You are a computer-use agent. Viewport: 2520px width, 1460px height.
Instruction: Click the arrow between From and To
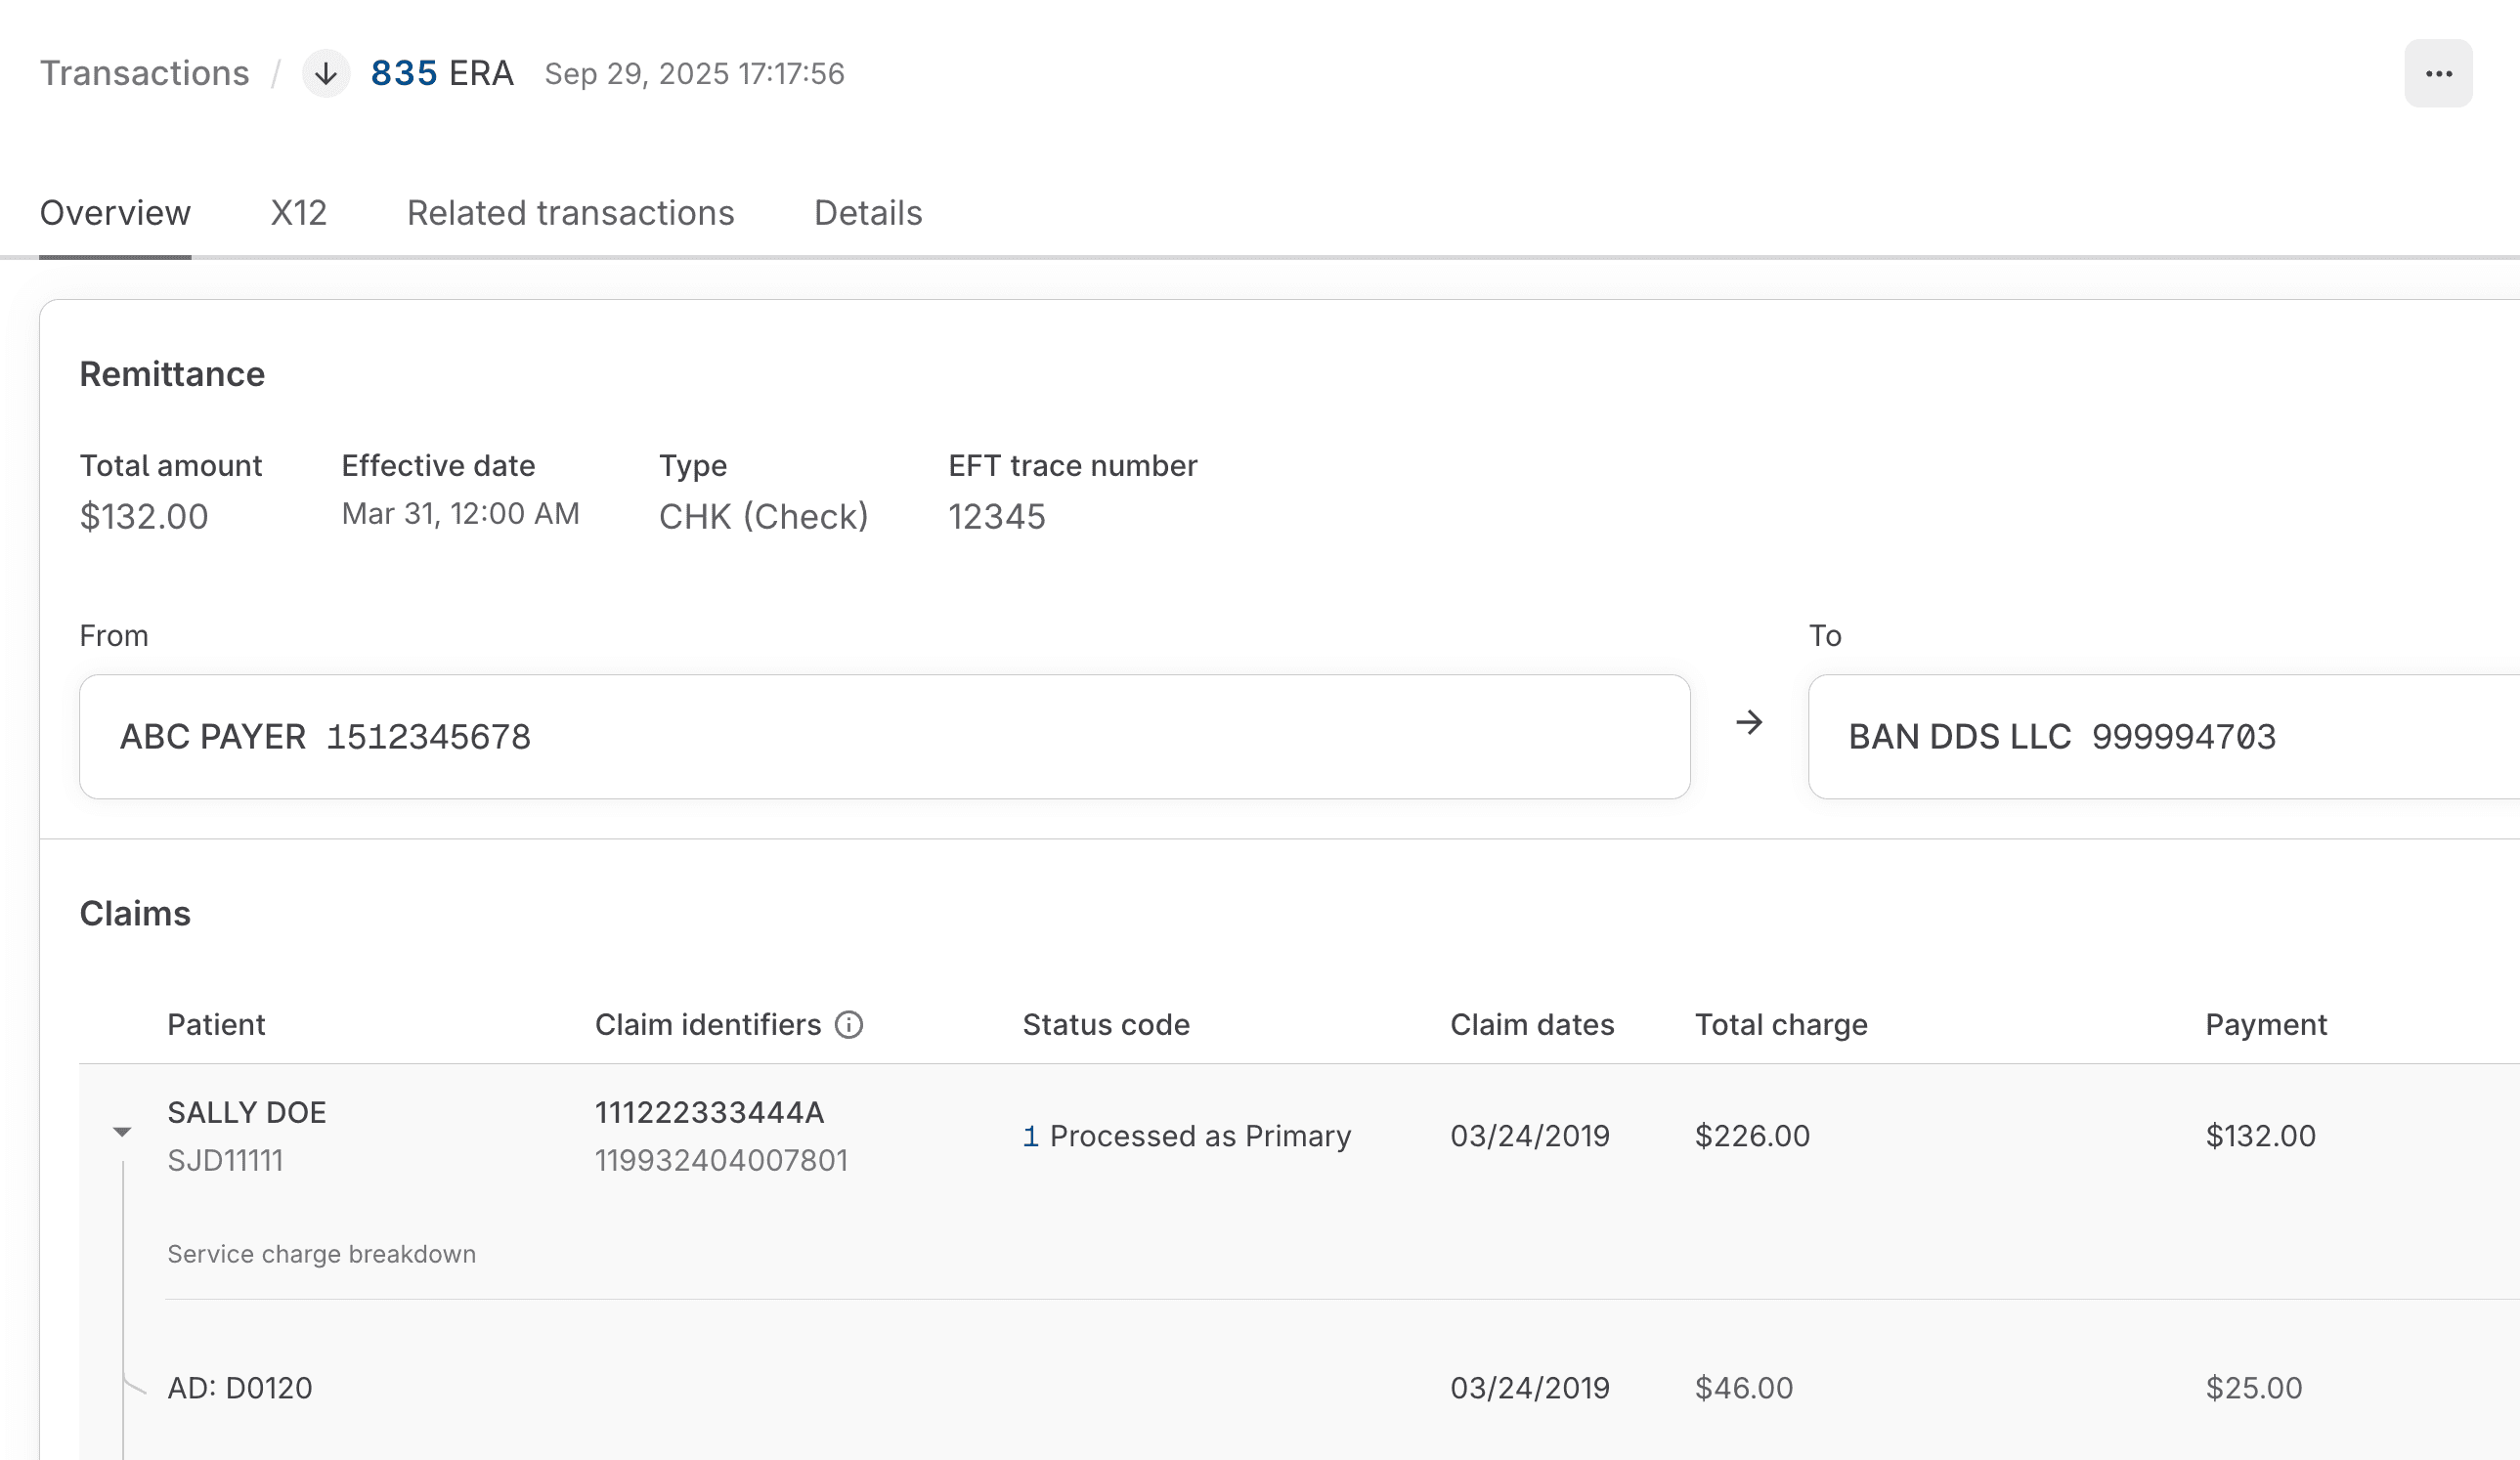(x=1748, y=723)
